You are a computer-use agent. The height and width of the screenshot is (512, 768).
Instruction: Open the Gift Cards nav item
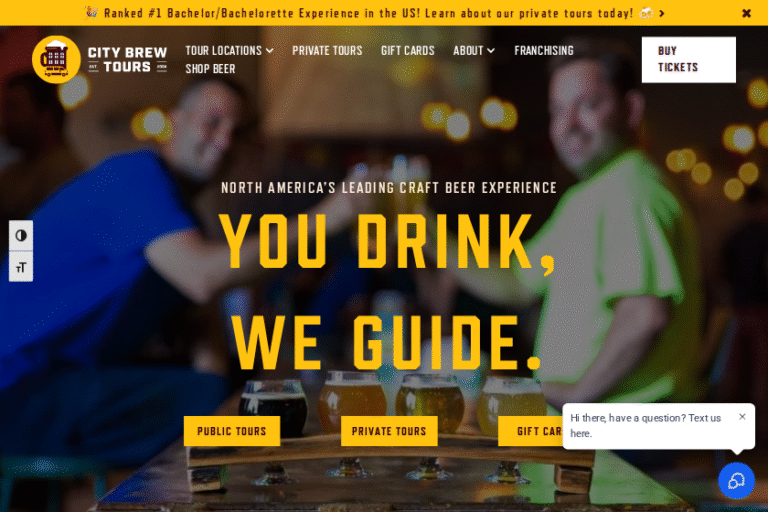408,50
